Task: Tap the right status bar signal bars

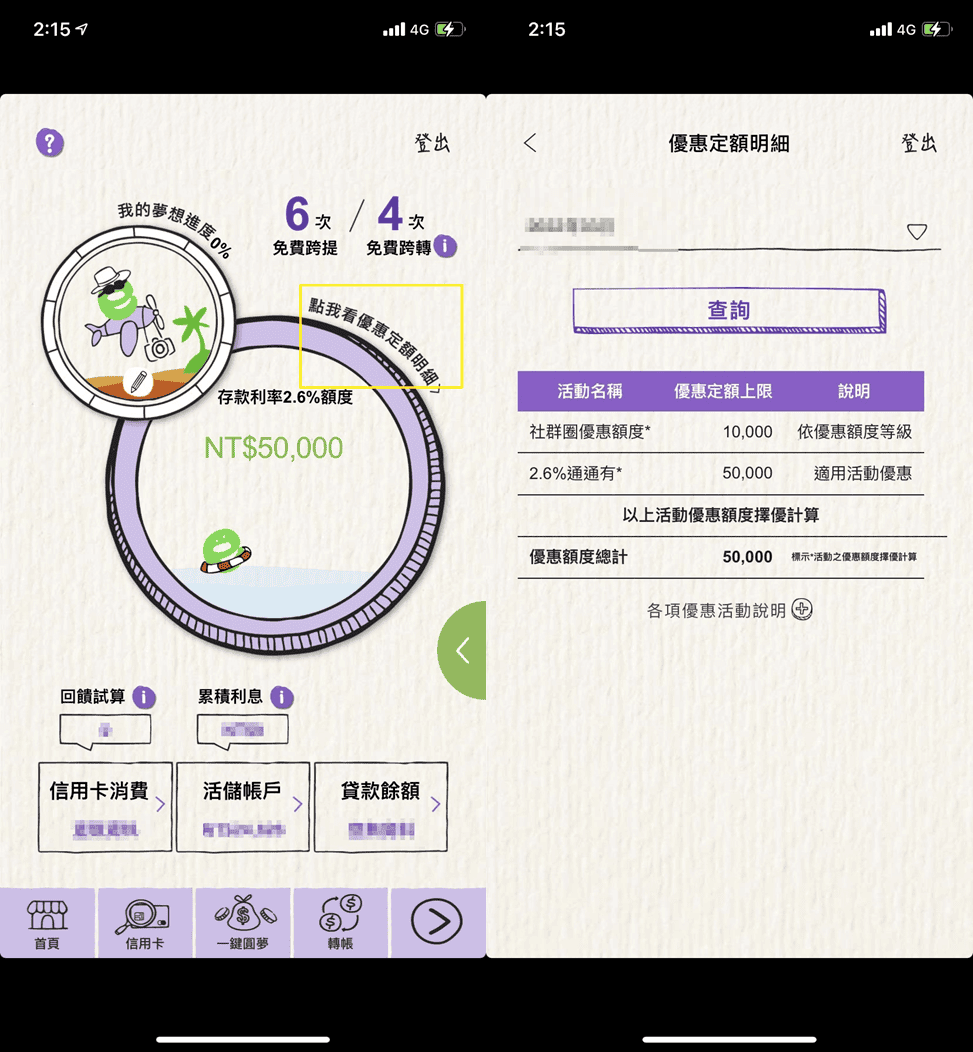Action: click(x=881, y=29)
